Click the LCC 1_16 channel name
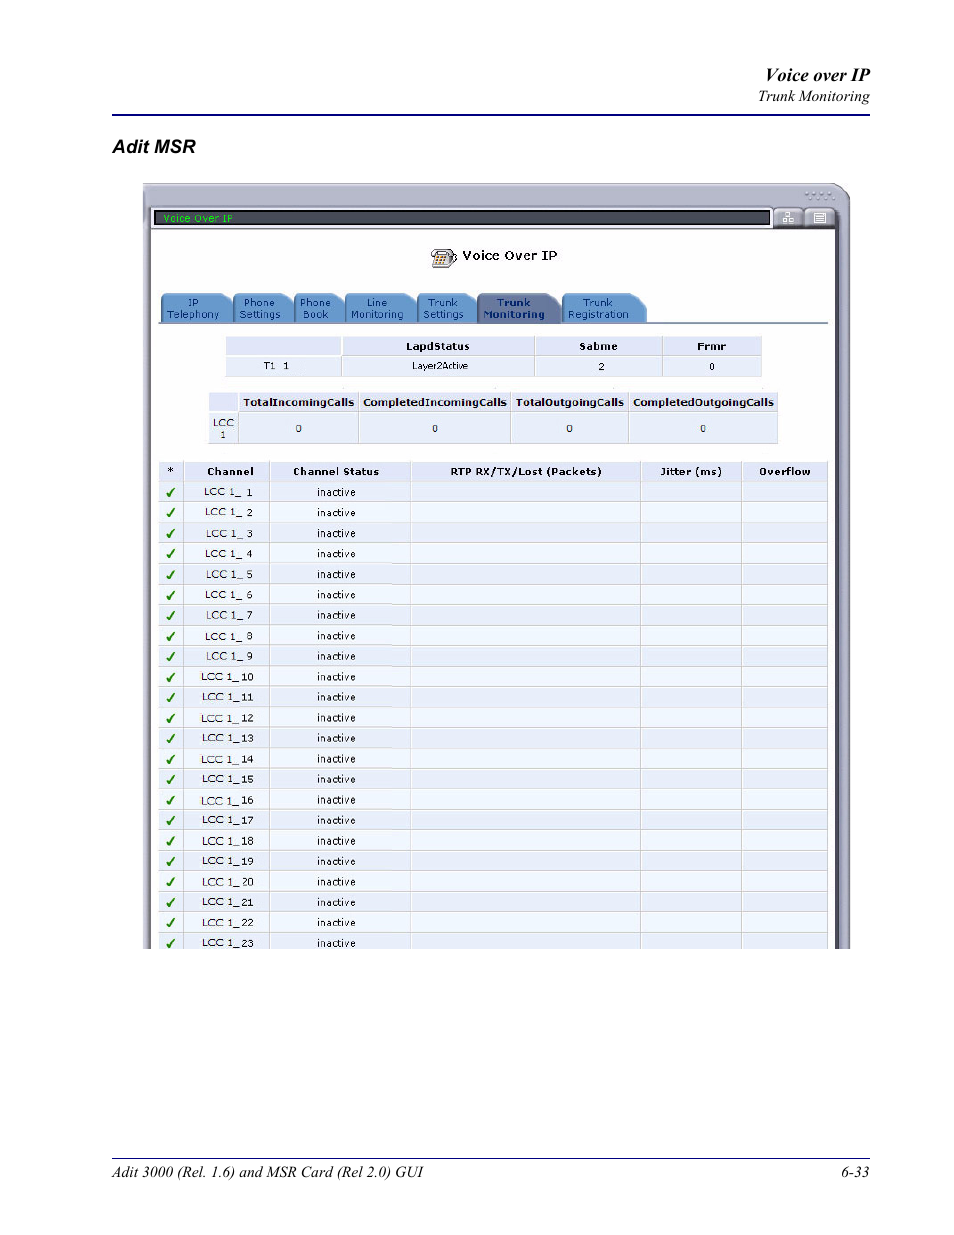This screenshot has height=1235, width=954. click(228, 800)
